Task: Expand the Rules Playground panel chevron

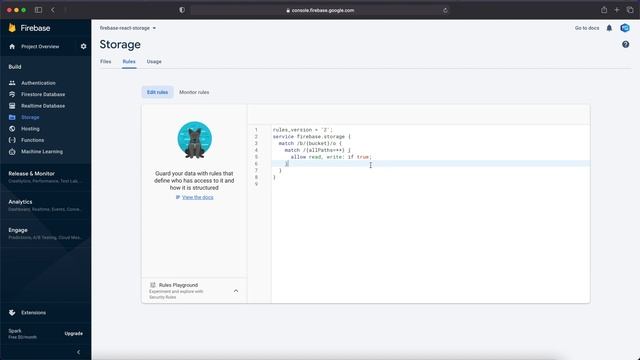Action: [236, 291]
